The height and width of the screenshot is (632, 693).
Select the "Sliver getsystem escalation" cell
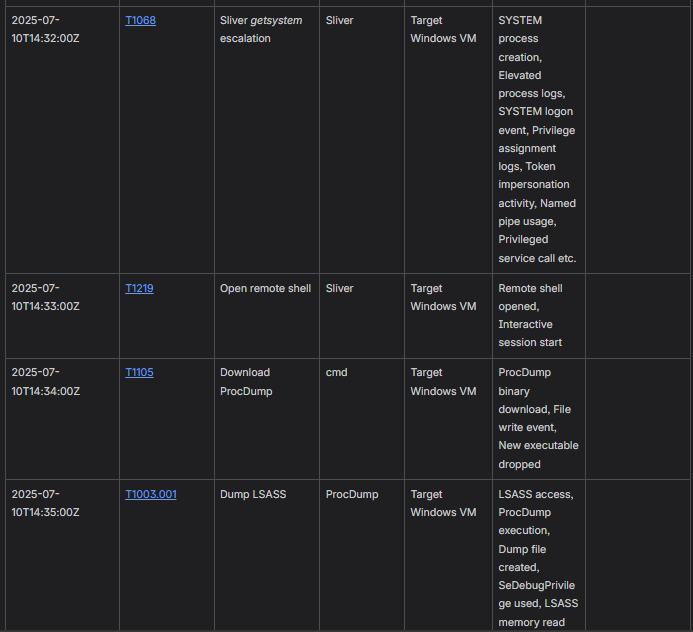click(261, 29)
